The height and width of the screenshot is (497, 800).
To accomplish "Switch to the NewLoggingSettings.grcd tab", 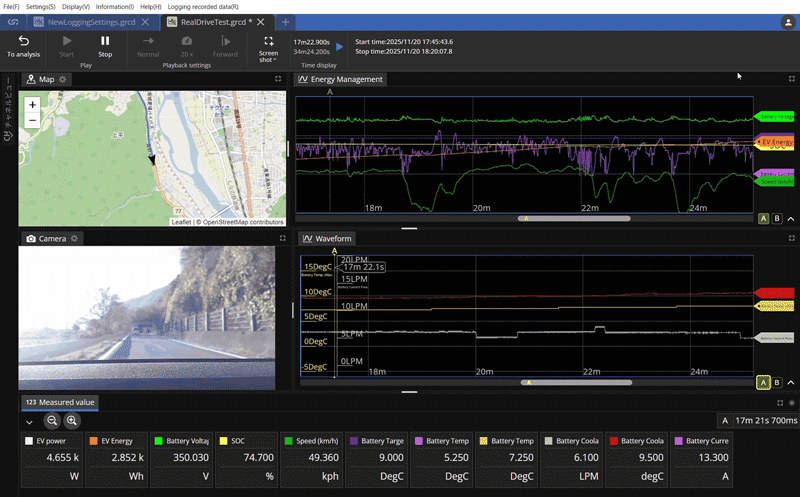I will click(x=91, y=21).
